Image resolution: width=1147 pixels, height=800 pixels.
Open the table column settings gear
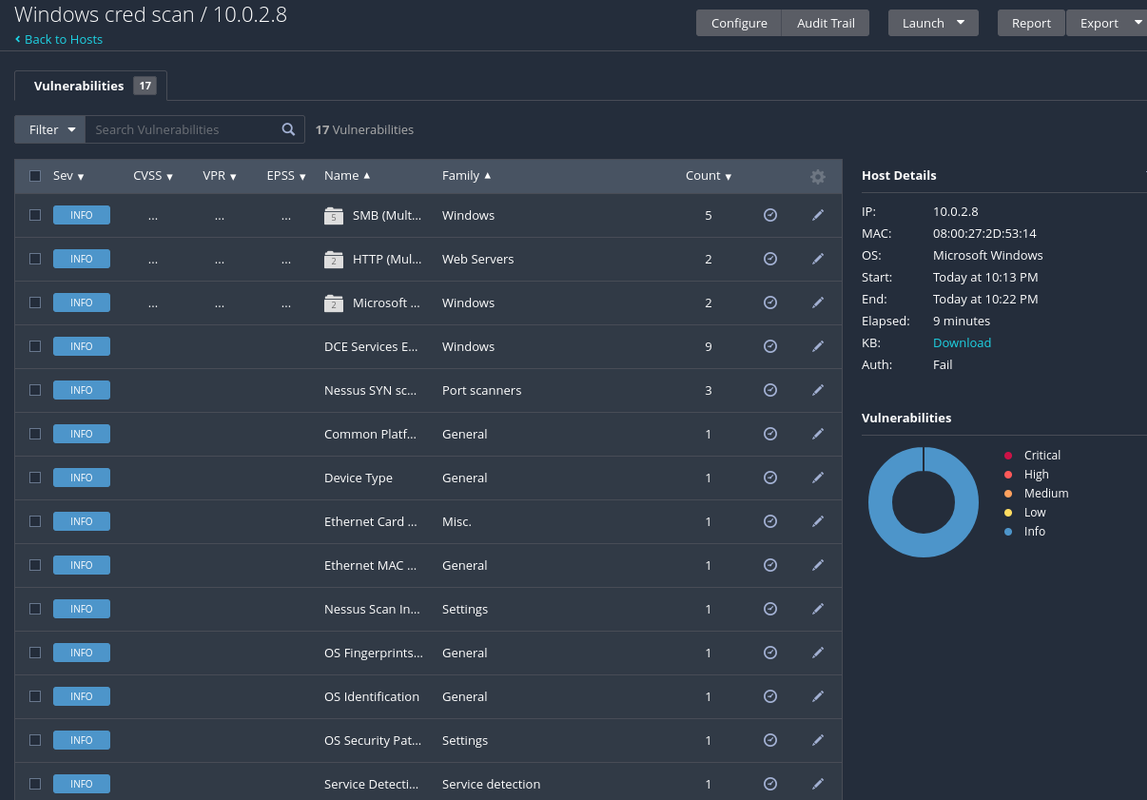click(x=818, y=176)
